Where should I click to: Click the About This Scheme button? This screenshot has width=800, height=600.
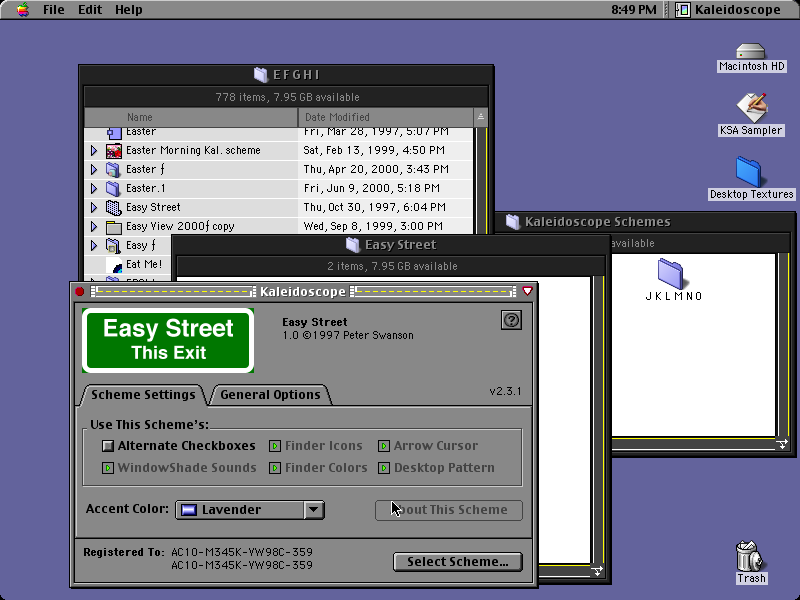[449, 510]
